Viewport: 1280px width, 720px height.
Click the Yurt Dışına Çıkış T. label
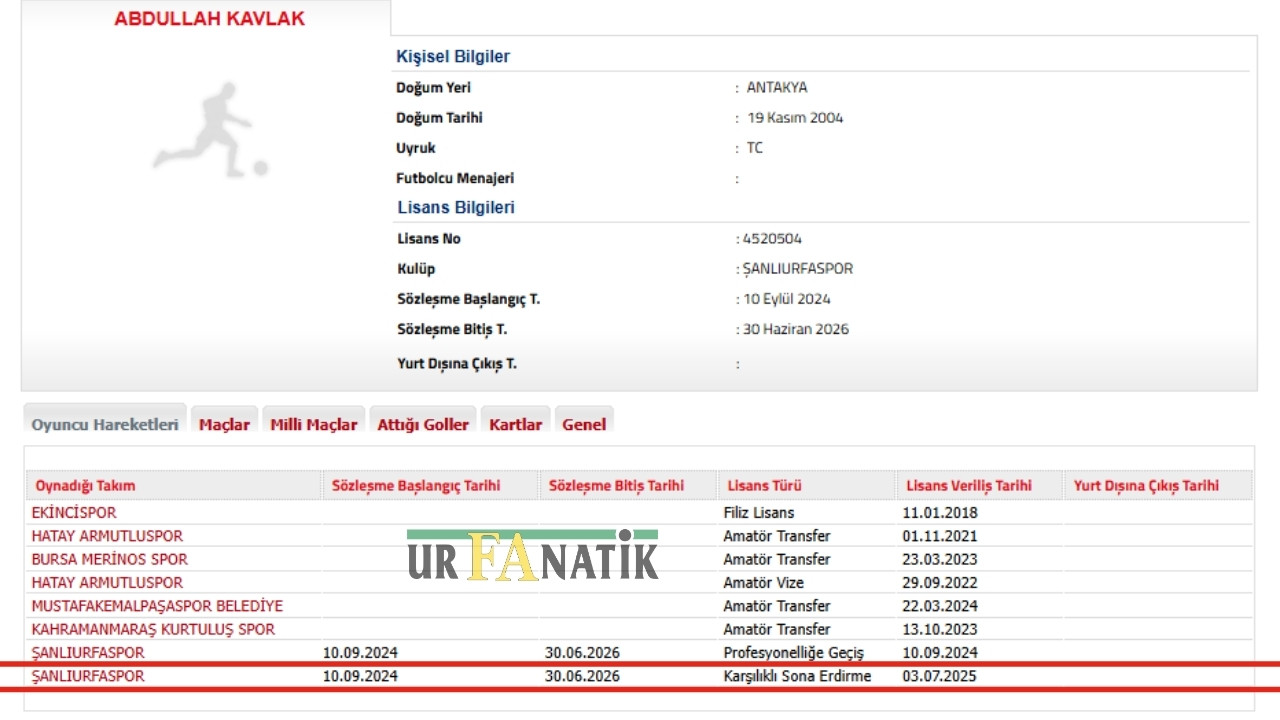457,364
